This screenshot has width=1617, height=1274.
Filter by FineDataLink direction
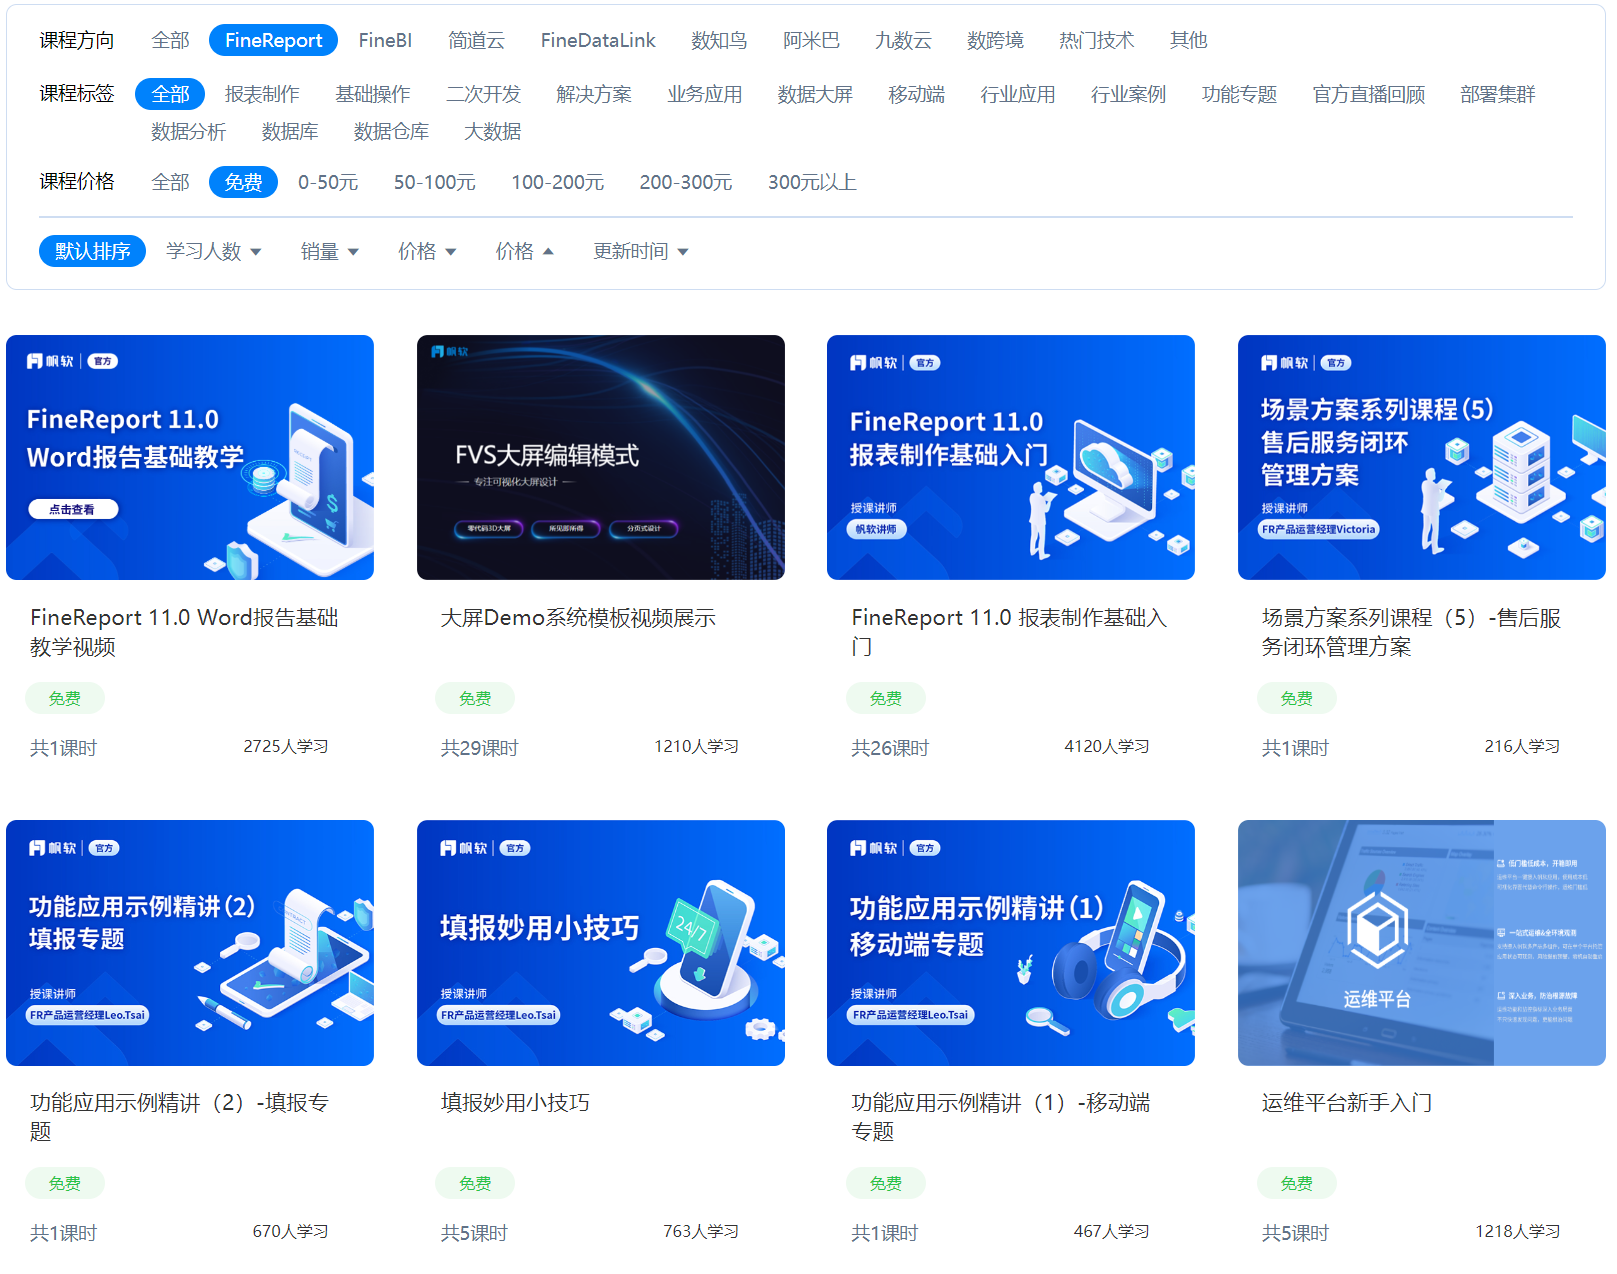coord(598,40)
